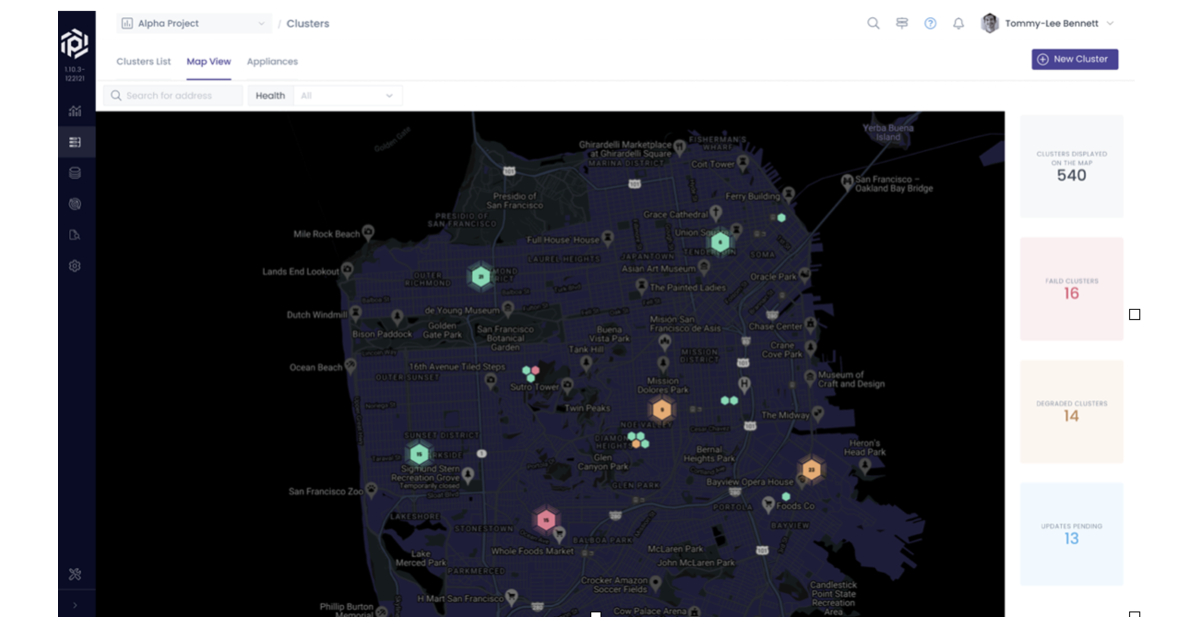Open the Alpha Project selector dropdown
Screen dimensions: 1200x627
[193, 23]
